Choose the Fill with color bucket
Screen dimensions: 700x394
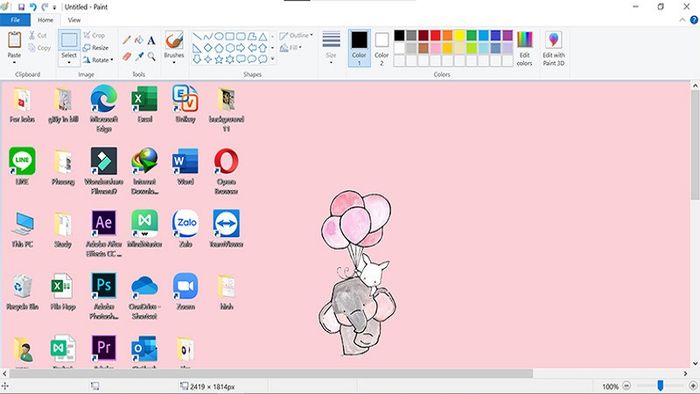(x=139, y=40)
